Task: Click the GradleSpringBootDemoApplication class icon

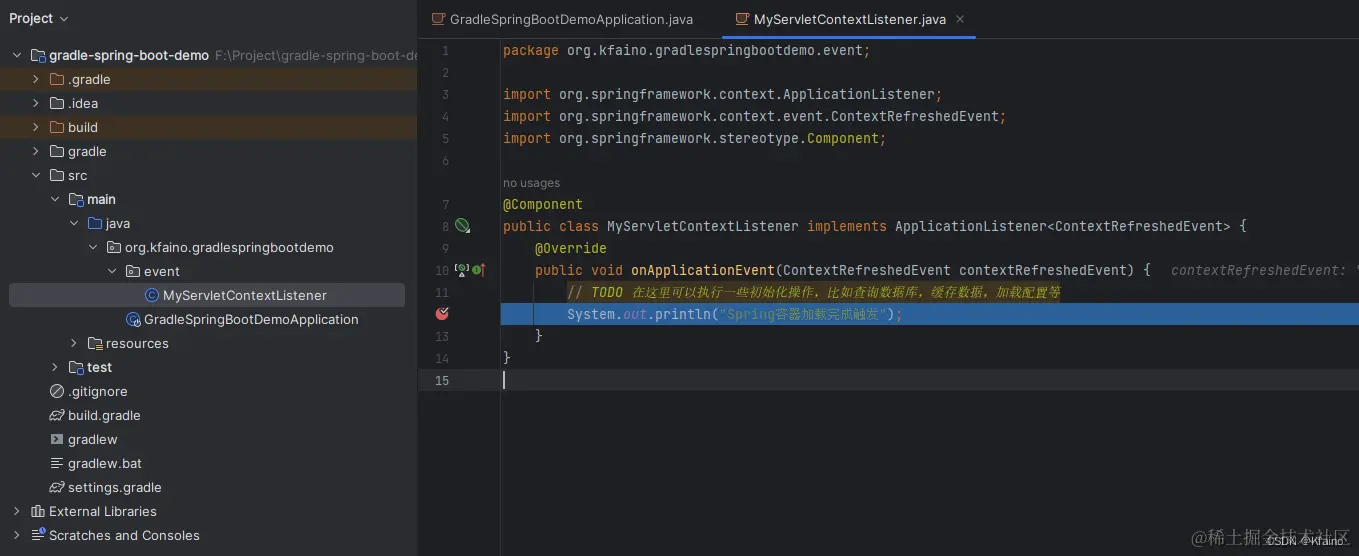Action: click(x=133, y=319)
